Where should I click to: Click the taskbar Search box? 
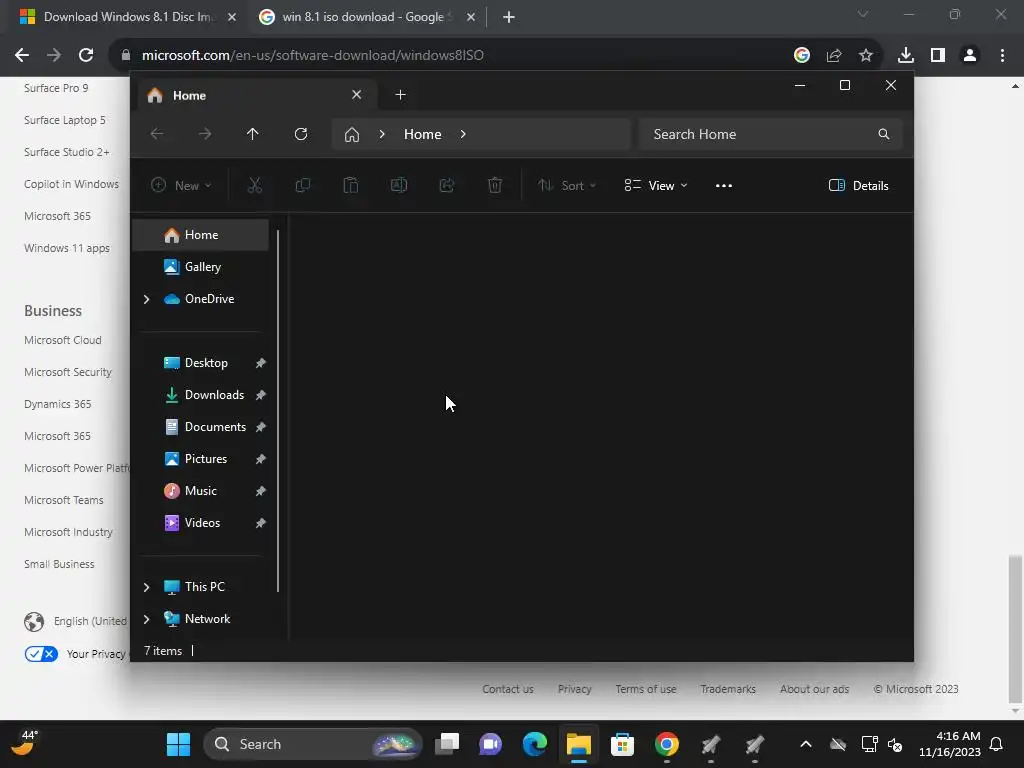[x=313, y=744]
